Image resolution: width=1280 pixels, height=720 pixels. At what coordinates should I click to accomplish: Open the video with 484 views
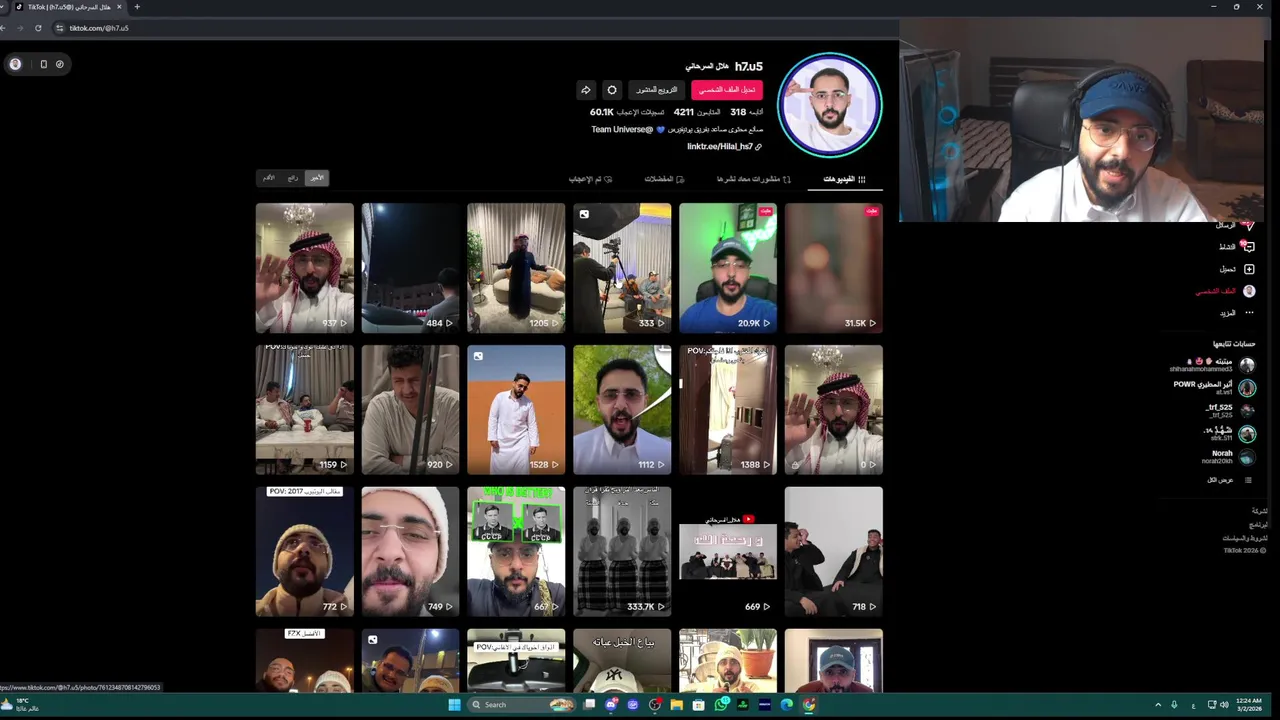tap(410, 268)
